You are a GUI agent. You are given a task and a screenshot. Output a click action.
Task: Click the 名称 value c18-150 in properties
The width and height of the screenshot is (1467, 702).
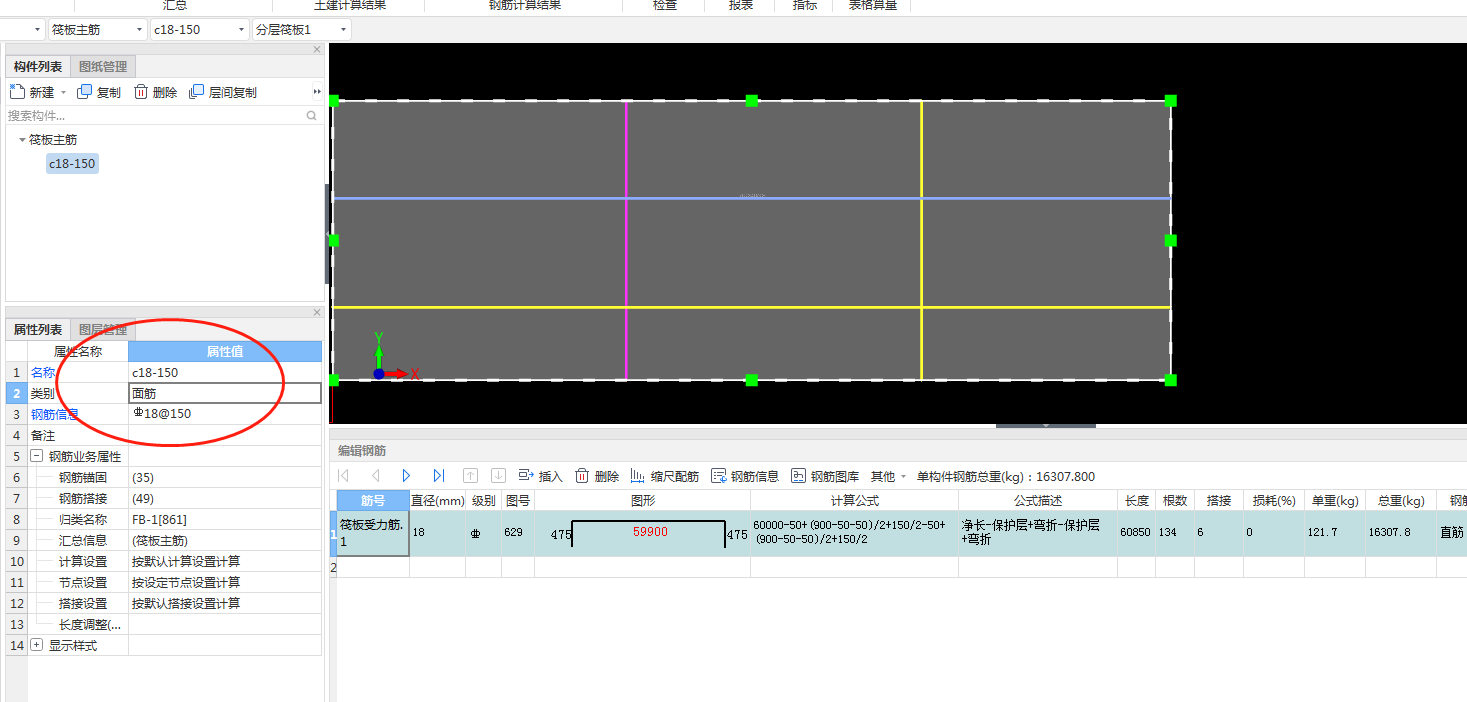(x=225, y=372)
